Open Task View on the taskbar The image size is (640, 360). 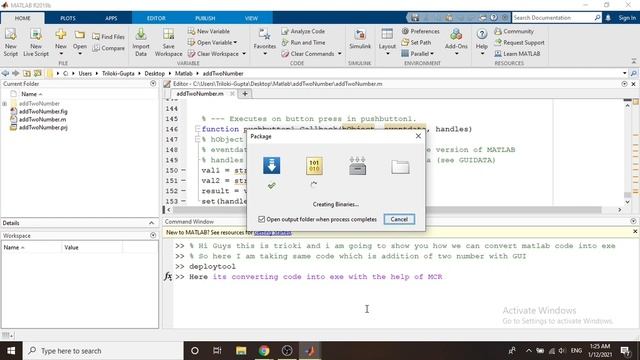pos(218,351)
